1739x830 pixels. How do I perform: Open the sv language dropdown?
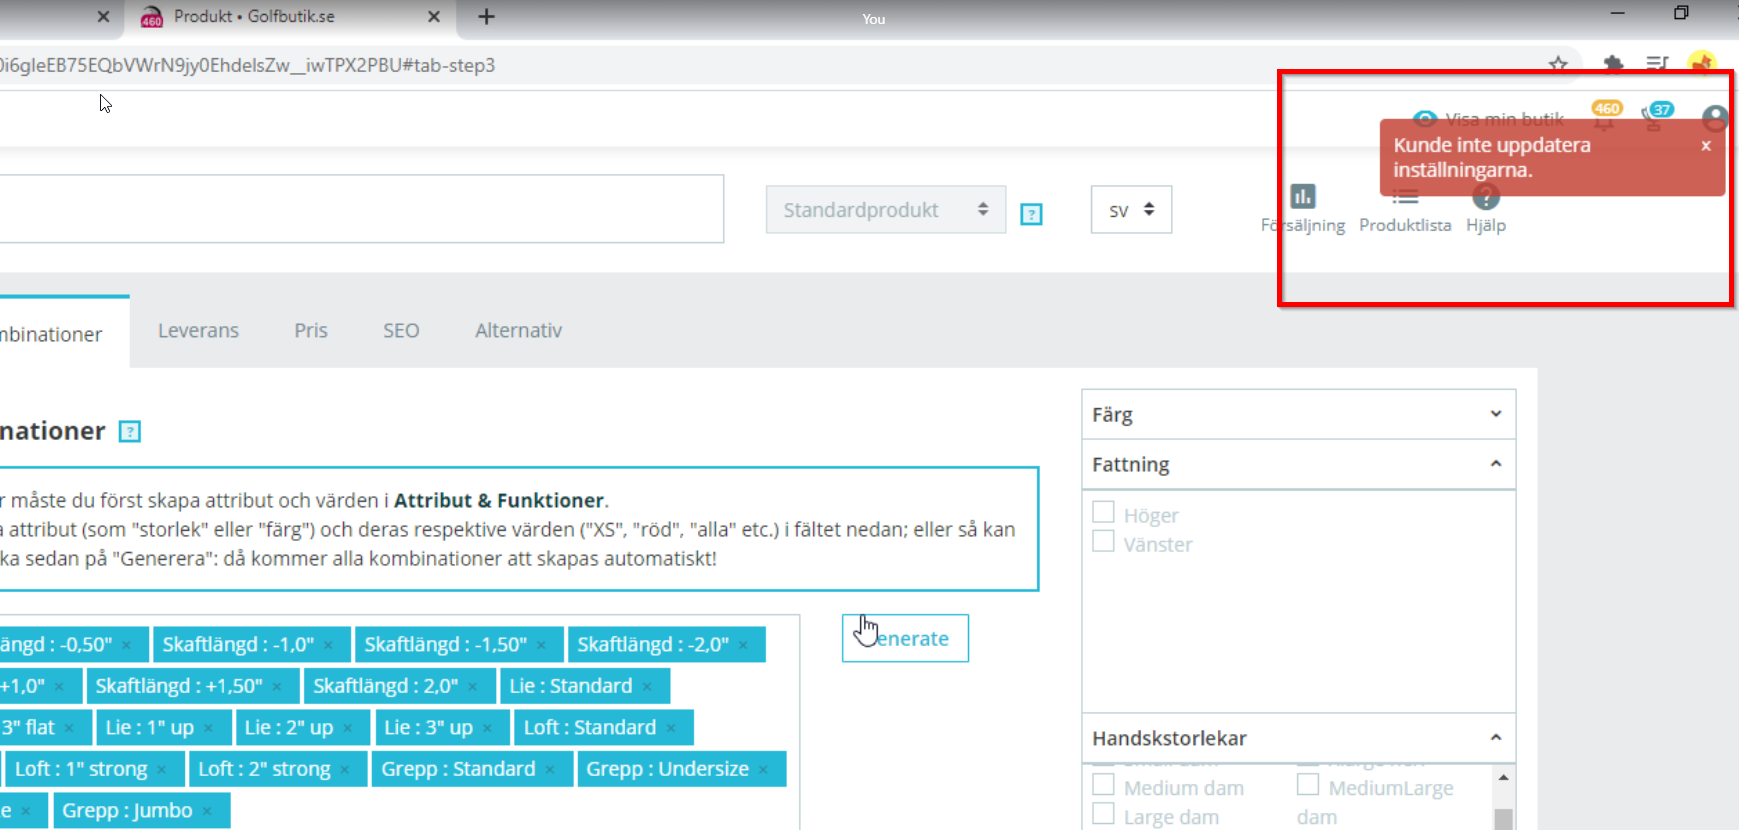(1131, 210)
